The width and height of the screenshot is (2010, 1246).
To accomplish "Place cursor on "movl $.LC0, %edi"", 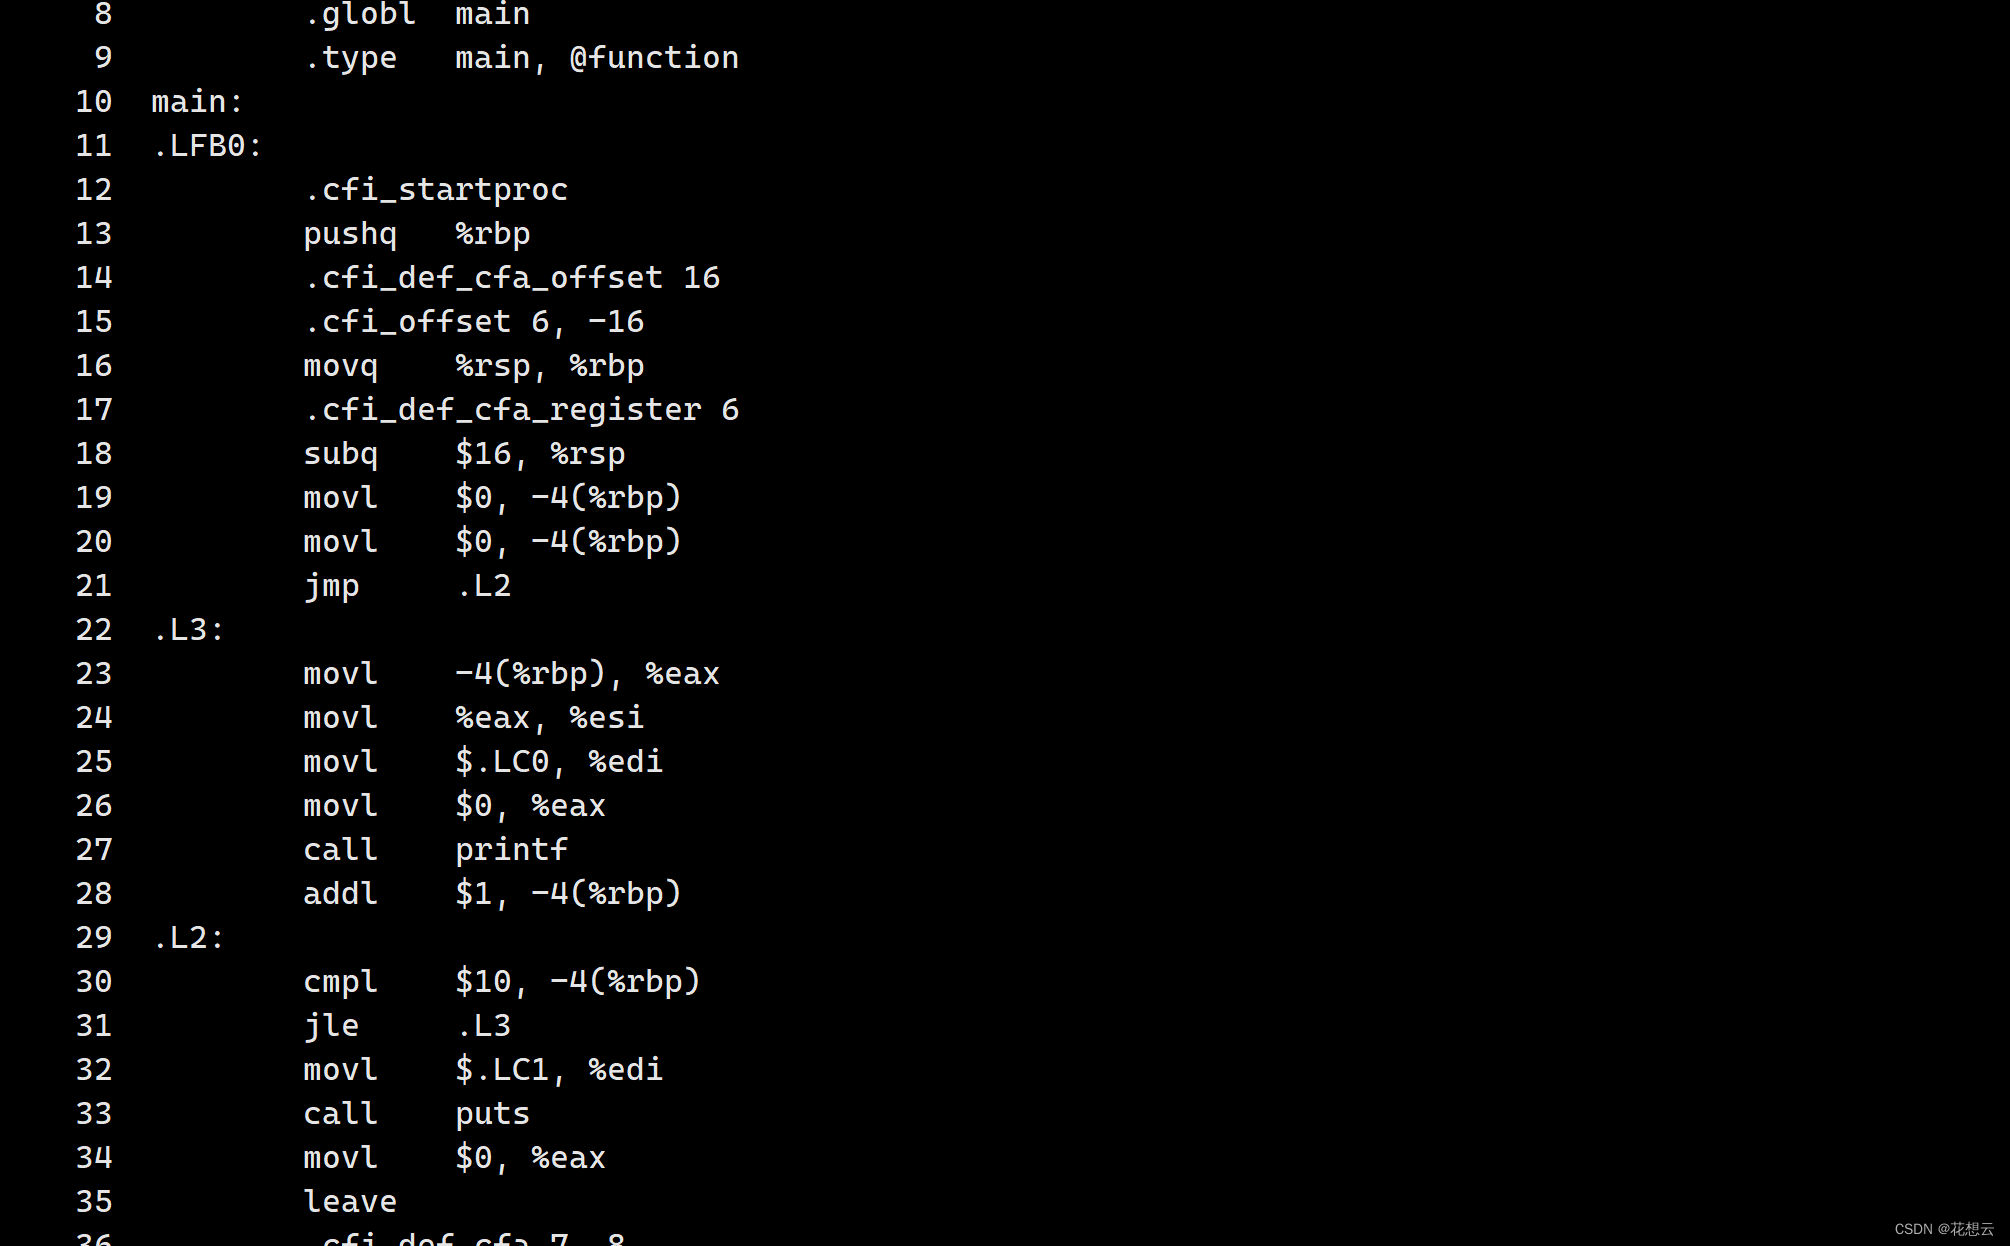I will coord(482,762).
